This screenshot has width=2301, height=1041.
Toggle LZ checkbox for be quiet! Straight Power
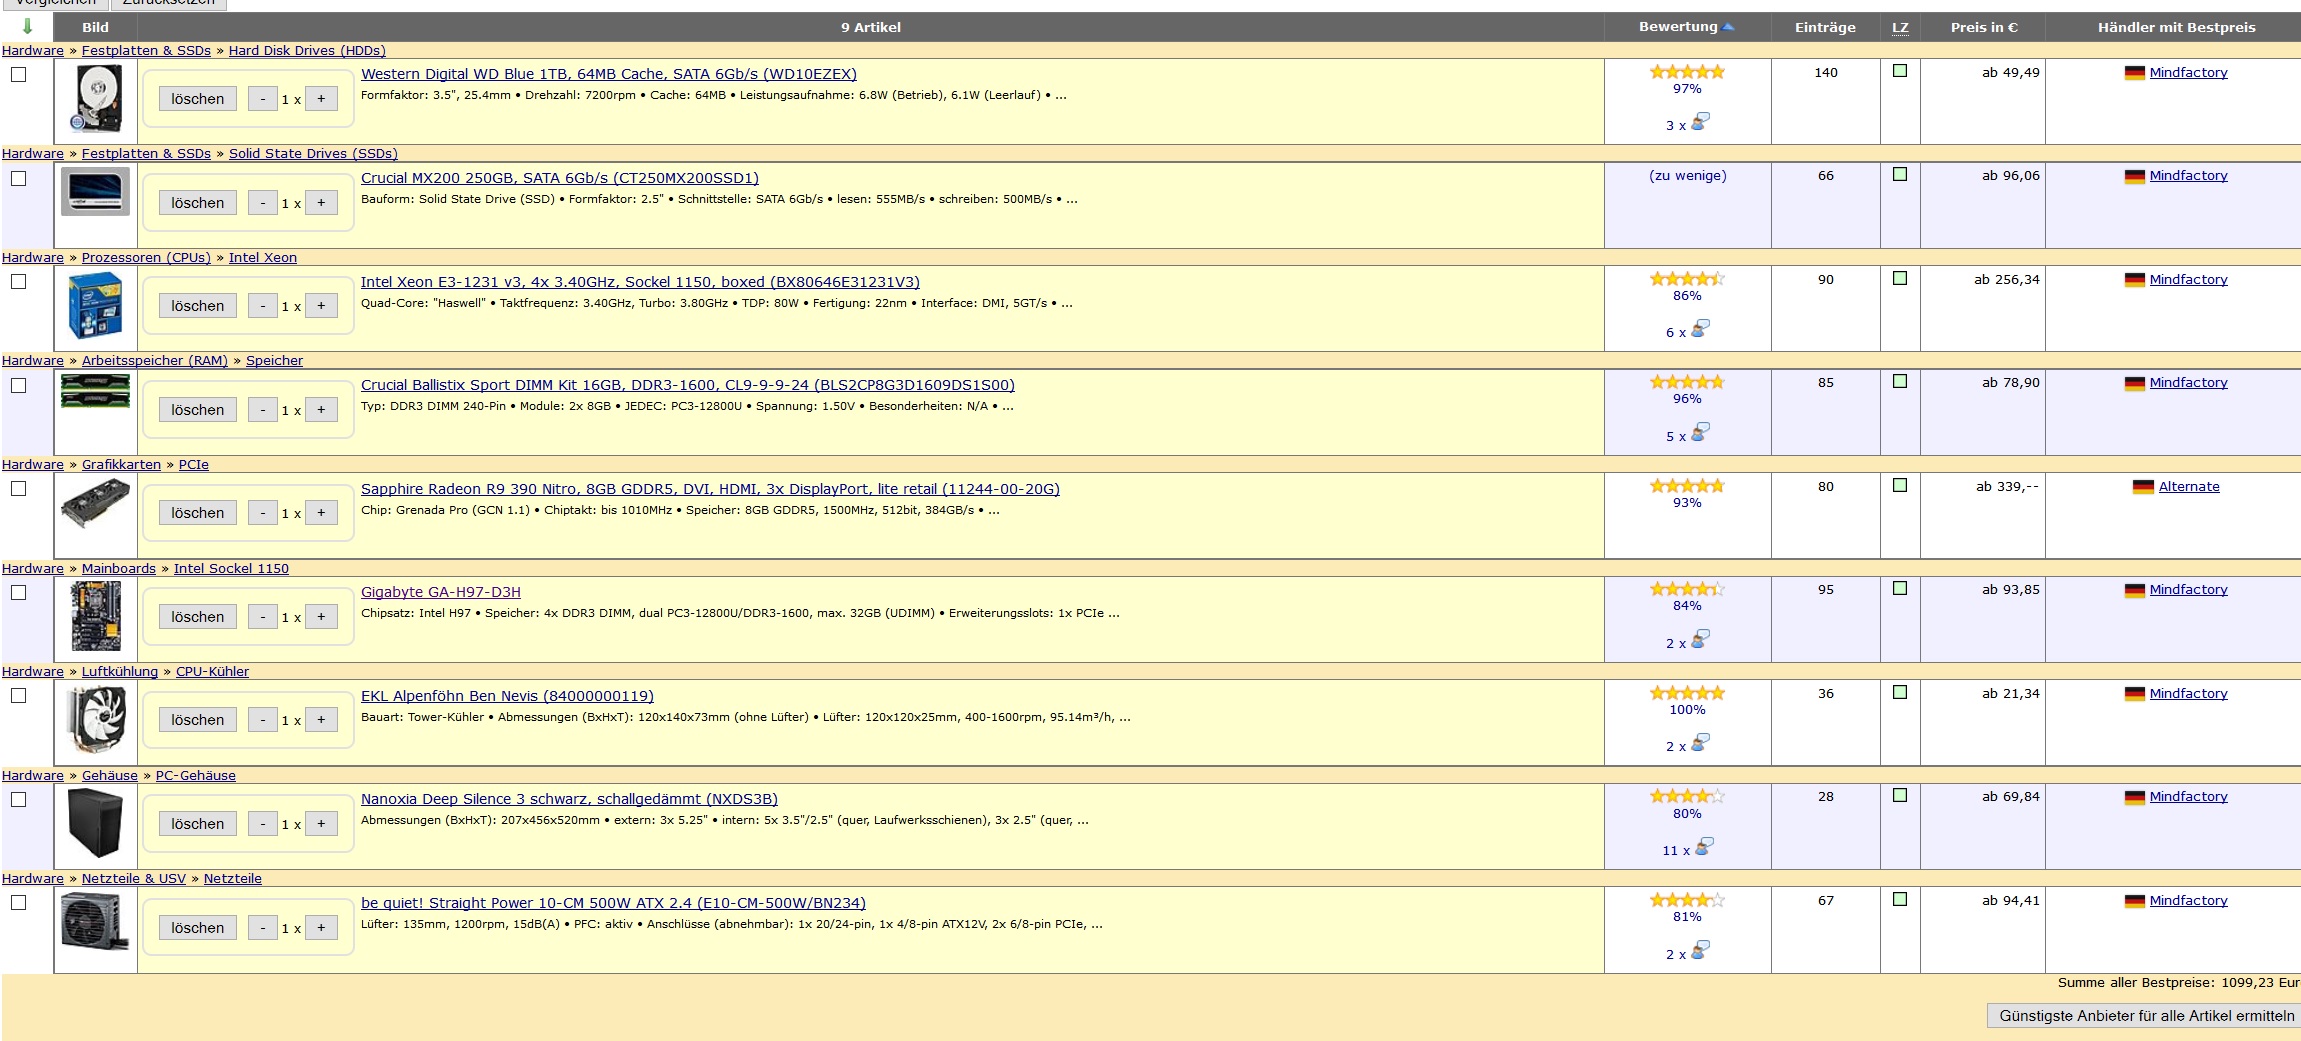point(1900,899)
